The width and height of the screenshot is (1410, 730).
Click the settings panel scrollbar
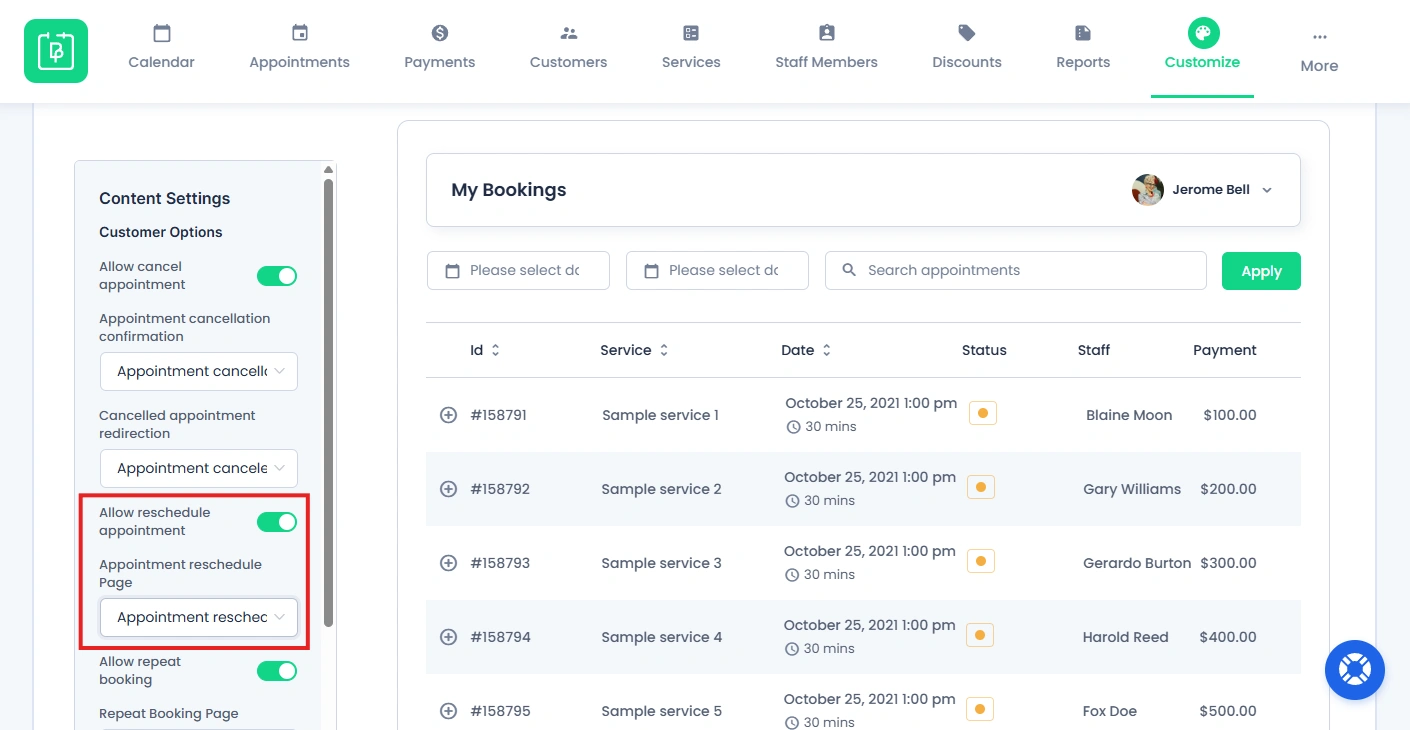pos(329,404)
